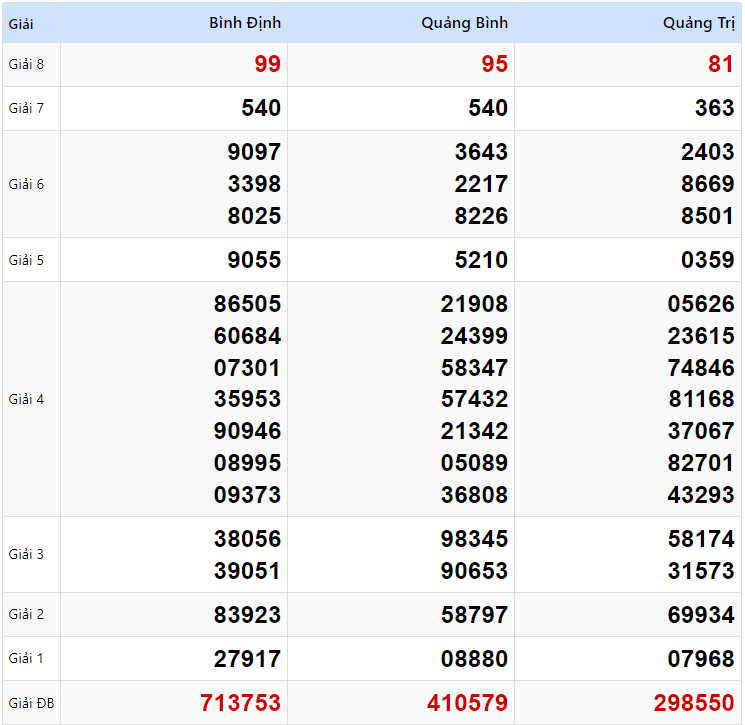Click the Quảng Trị column header
745x725 pixels.
(698, 22)
